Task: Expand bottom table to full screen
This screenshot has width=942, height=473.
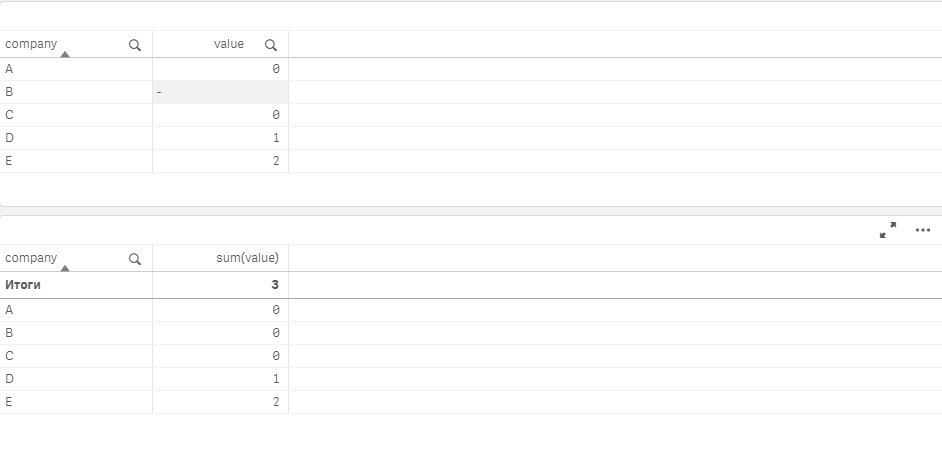Action: [x=888, y=230]
